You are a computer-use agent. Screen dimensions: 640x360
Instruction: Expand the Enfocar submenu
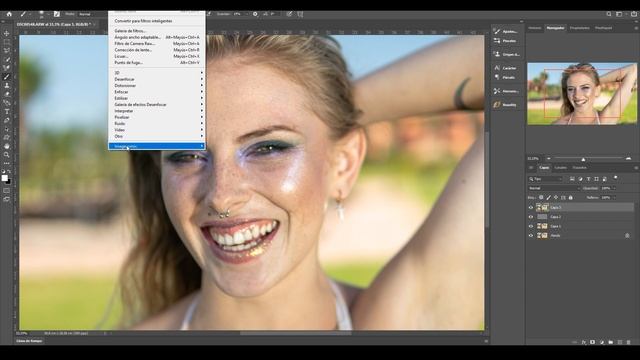point(157,92)
